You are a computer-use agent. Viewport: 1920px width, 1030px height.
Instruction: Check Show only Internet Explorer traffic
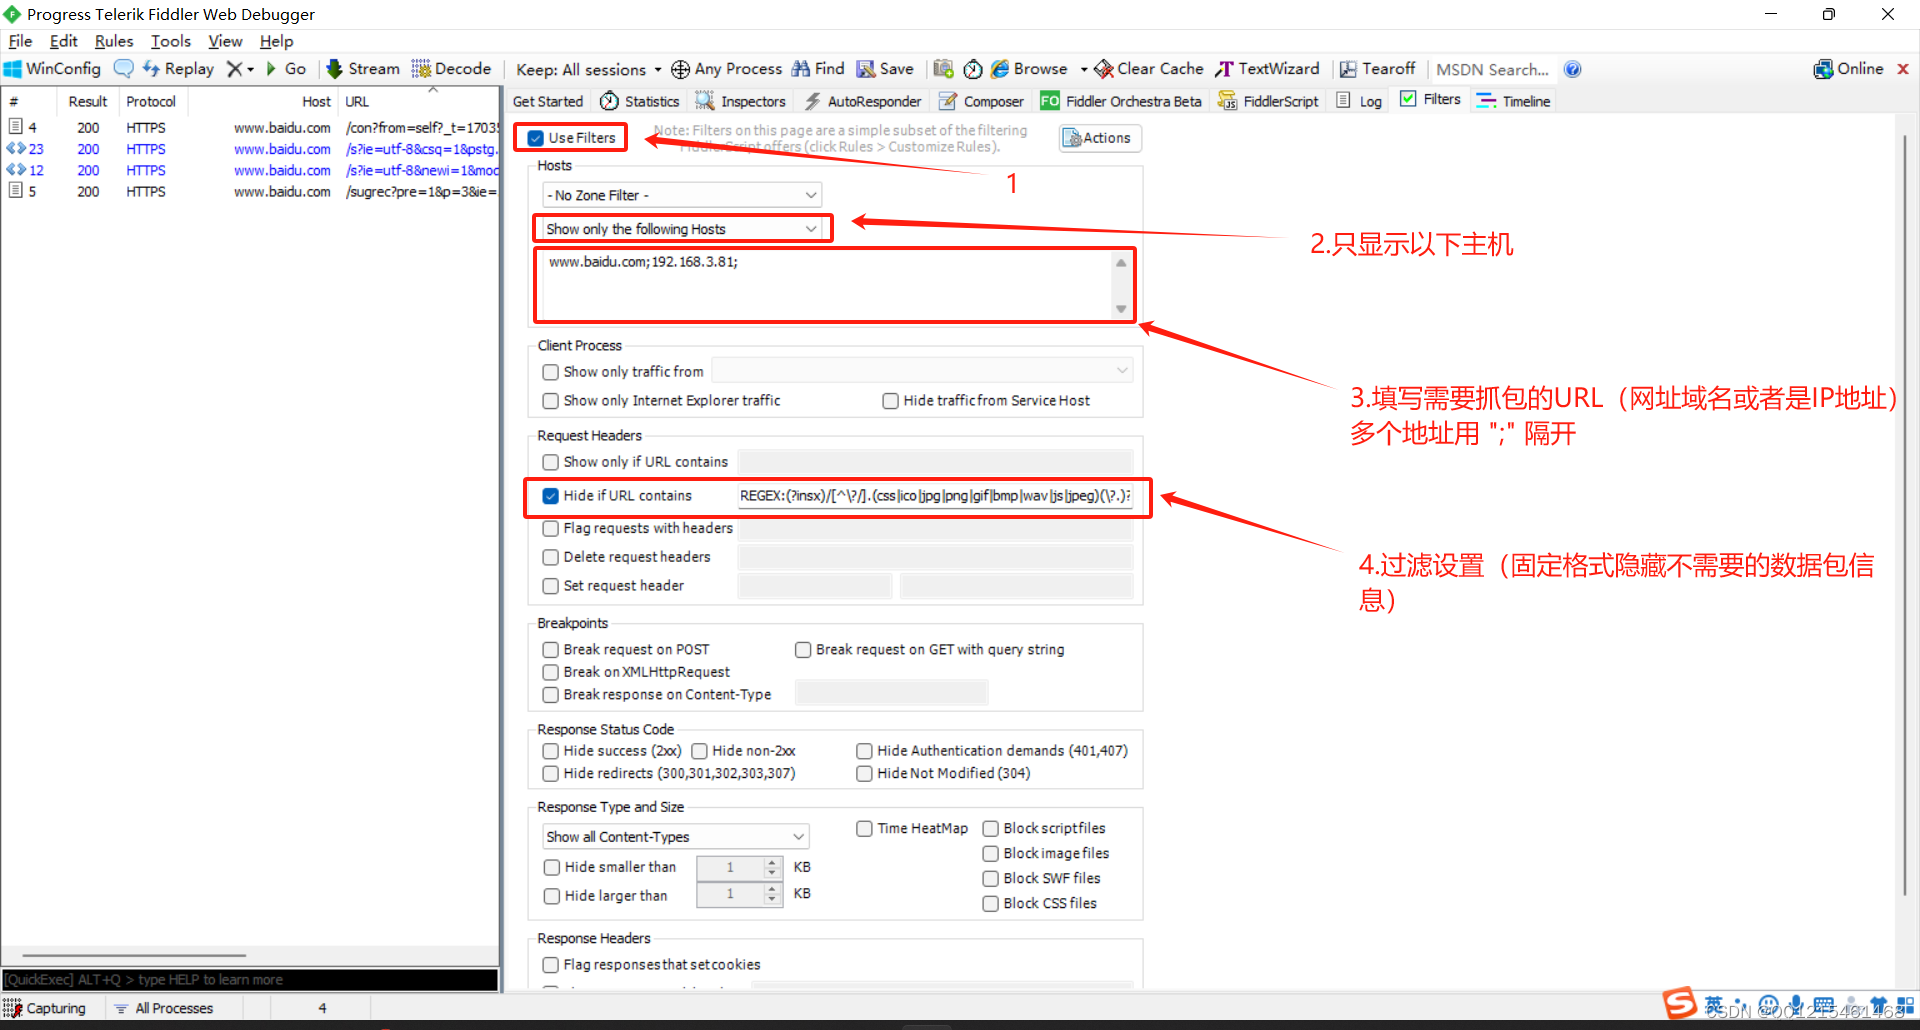point(551,401)
